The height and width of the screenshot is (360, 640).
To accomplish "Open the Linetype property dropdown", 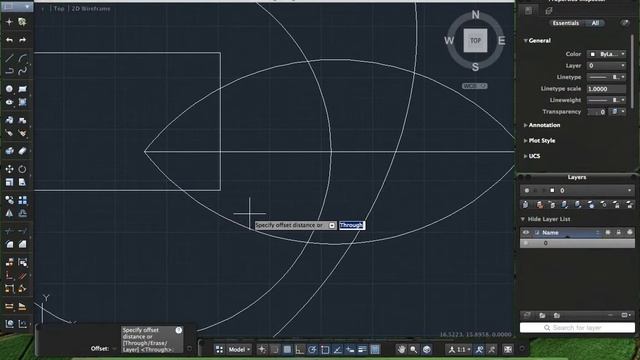I will point(607,77).
